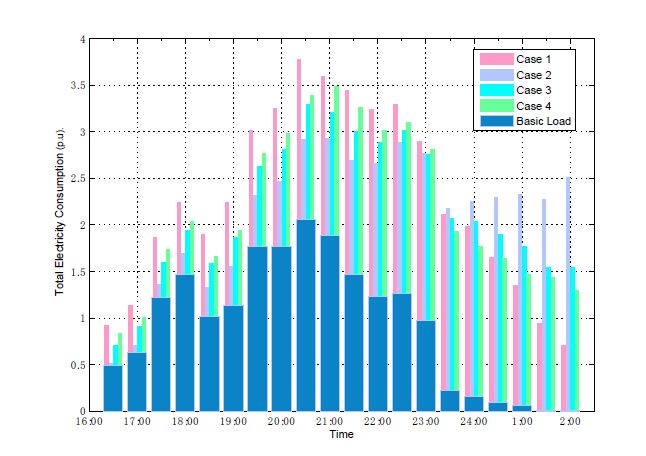Viewport: 646px width, 456px height.
Task: Select the tallest blue Basic Load bar
Action: coord(306,315)
